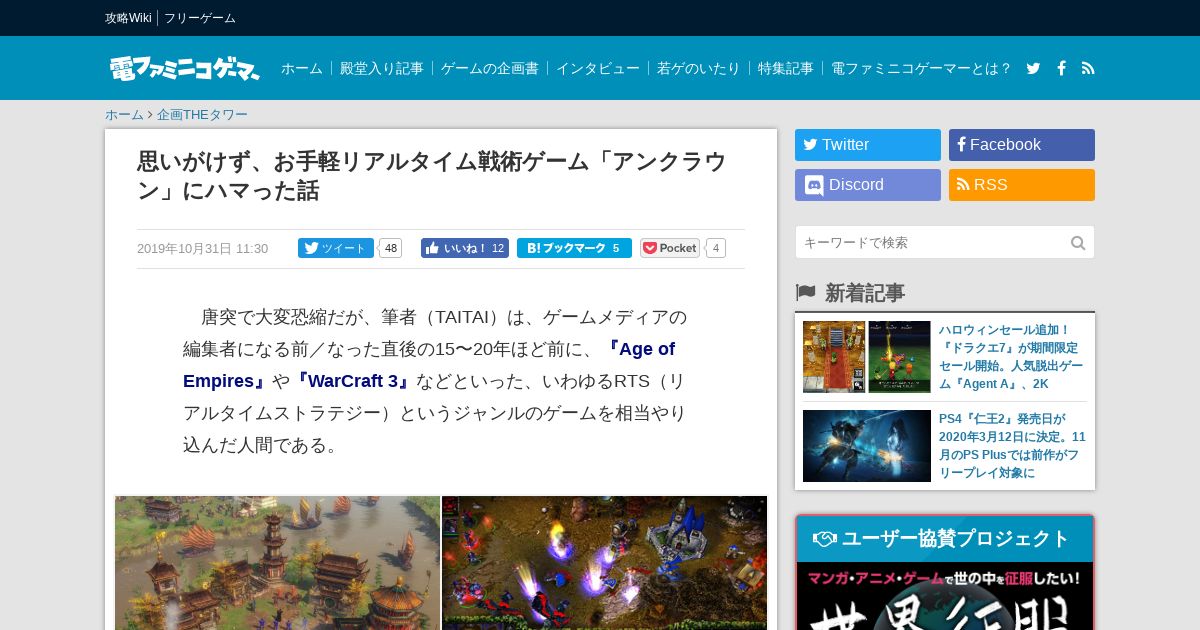1200x630 pixels.
Task: Click the Facebook いいね！ button
Action: click(x=465, y=248)
